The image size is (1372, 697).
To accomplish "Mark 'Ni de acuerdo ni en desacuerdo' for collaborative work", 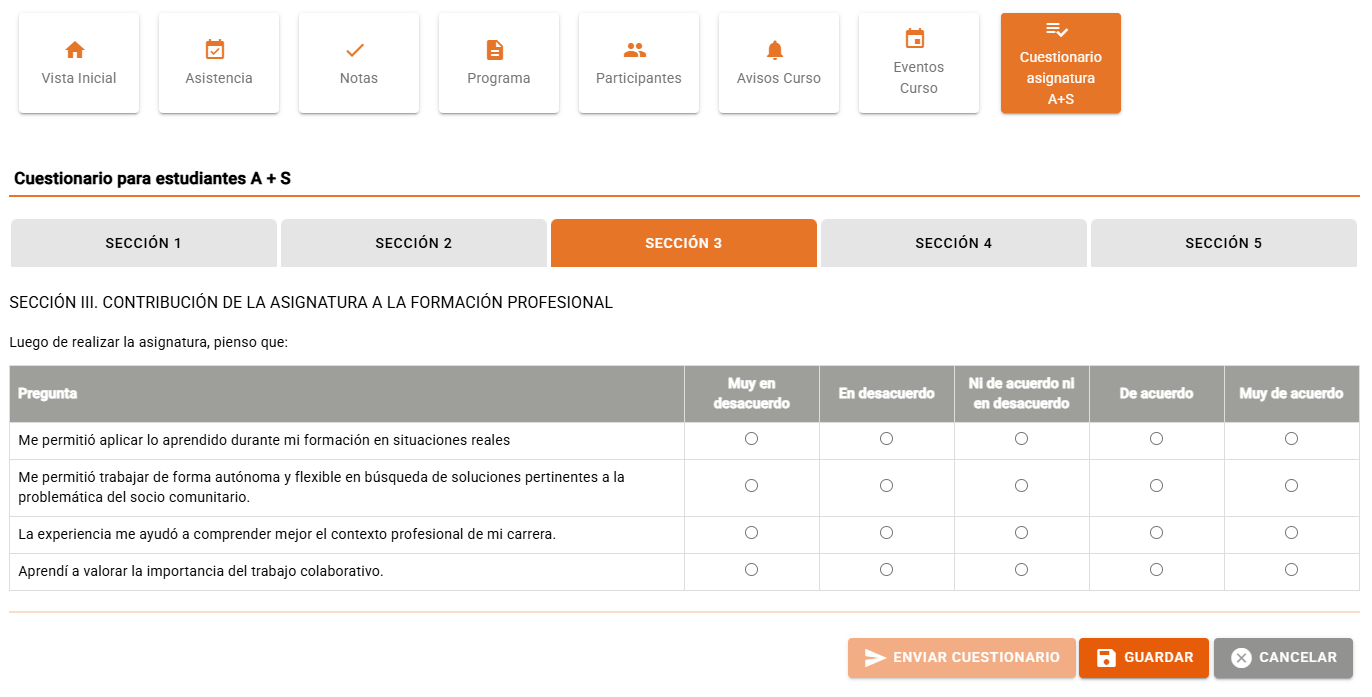I will 1021,570.
